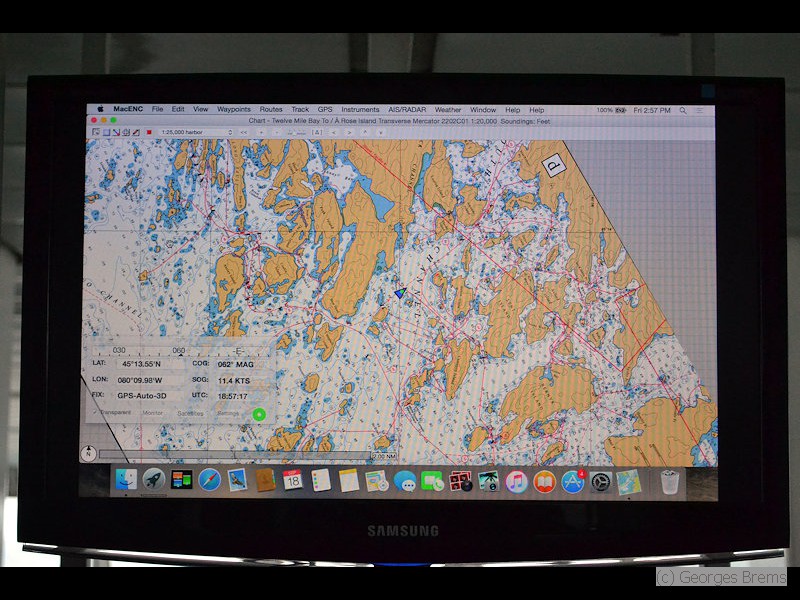Open the Trash in the Dock

[670, 482]
